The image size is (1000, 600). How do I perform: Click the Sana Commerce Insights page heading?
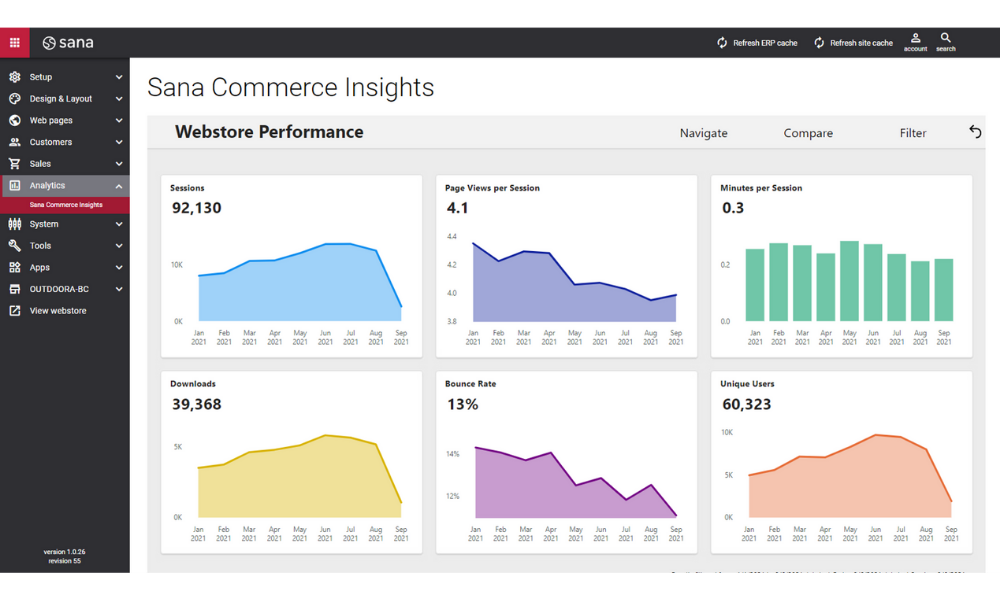[x=291, y=87]
